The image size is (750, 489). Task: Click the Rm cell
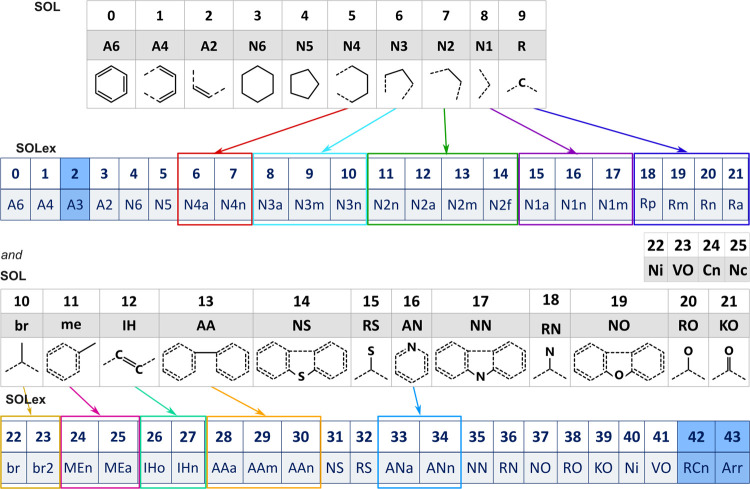pyautogui.click(x=678, y=205)
